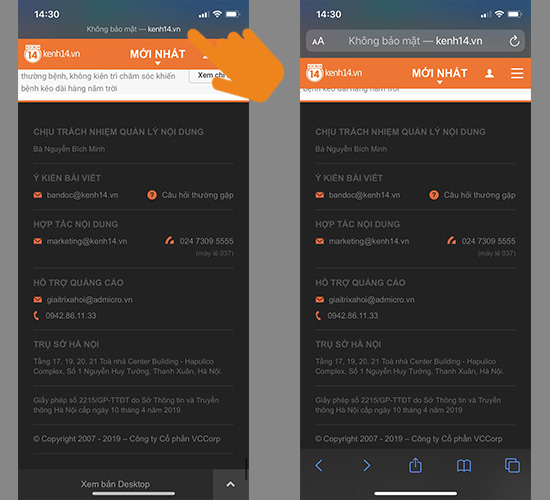
Task: Go forward with Safari forward arrow
Action: (x=367, y=466)
